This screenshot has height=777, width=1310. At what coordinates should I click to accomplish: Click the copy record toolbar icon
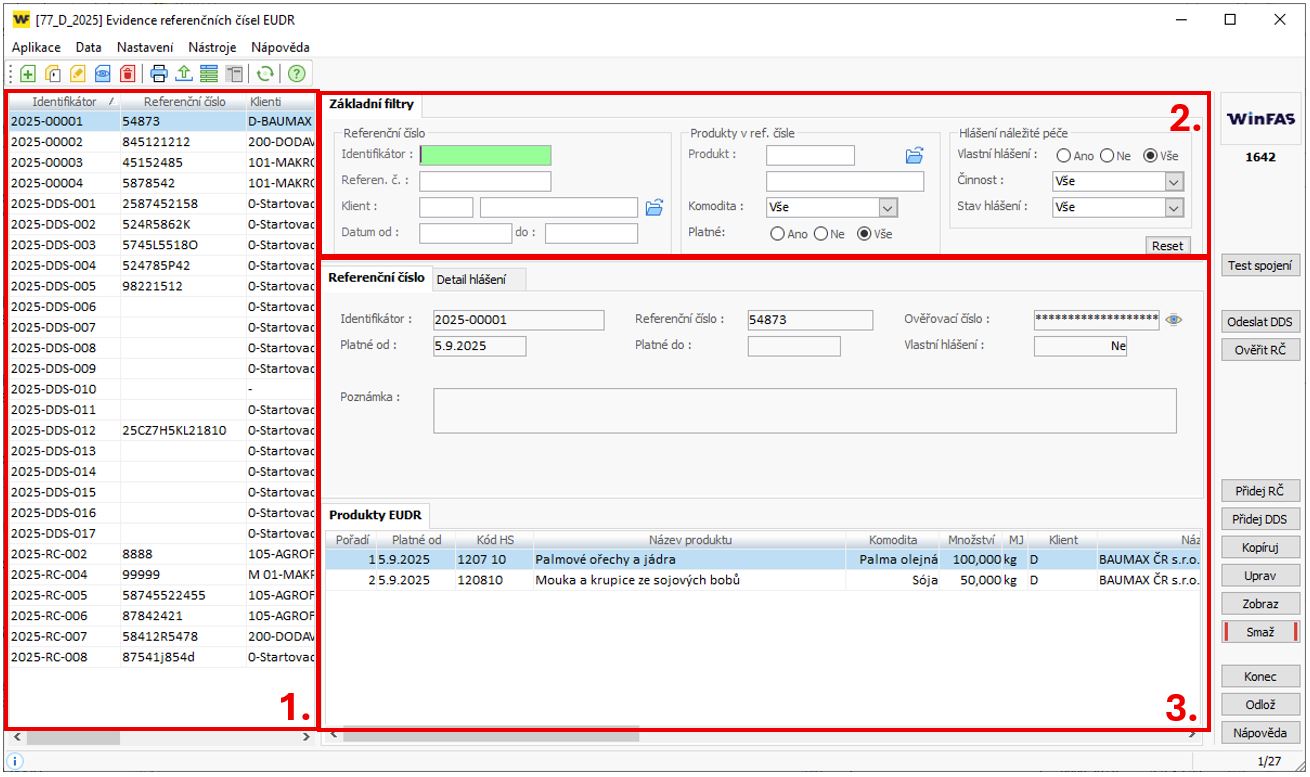tap(53, 73)
